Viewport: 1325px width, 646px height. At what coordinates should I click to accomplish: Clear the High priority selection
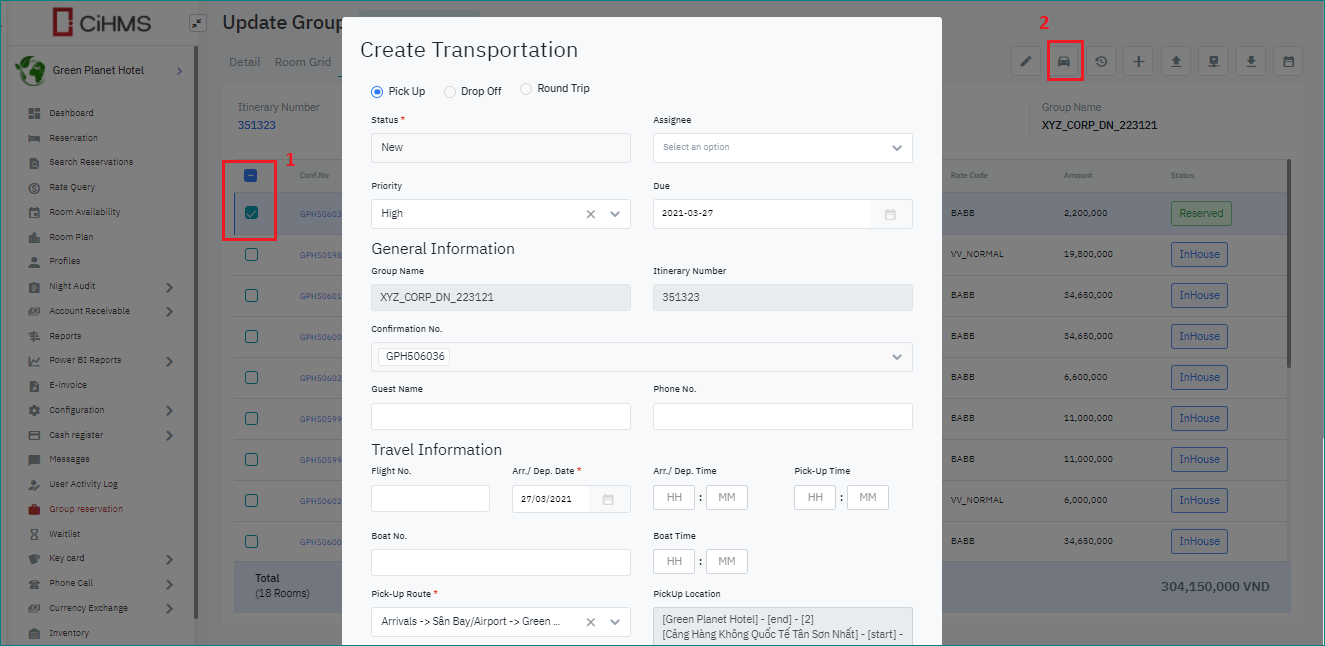click(590, 214)
